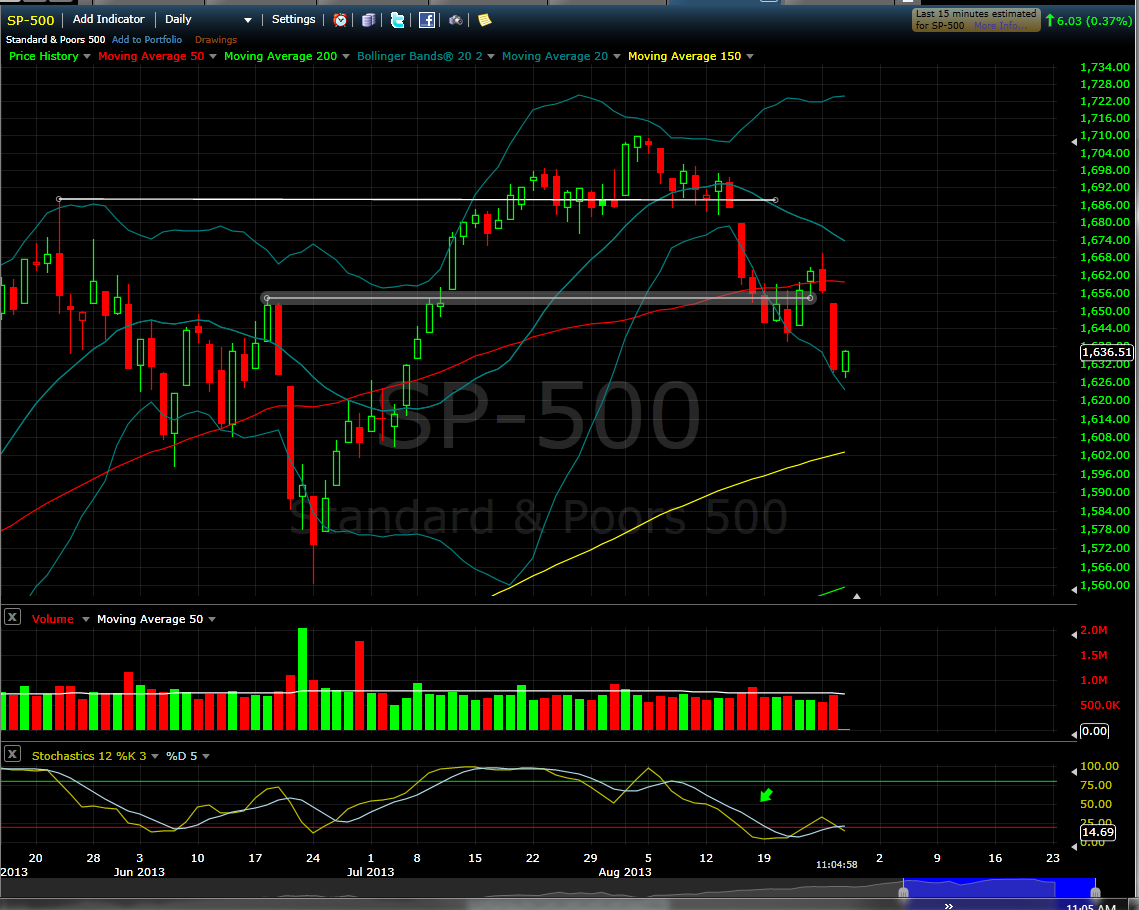Expand the Price History options arrow
This screenshot has height=910, width=1139.
click(87, 57)
